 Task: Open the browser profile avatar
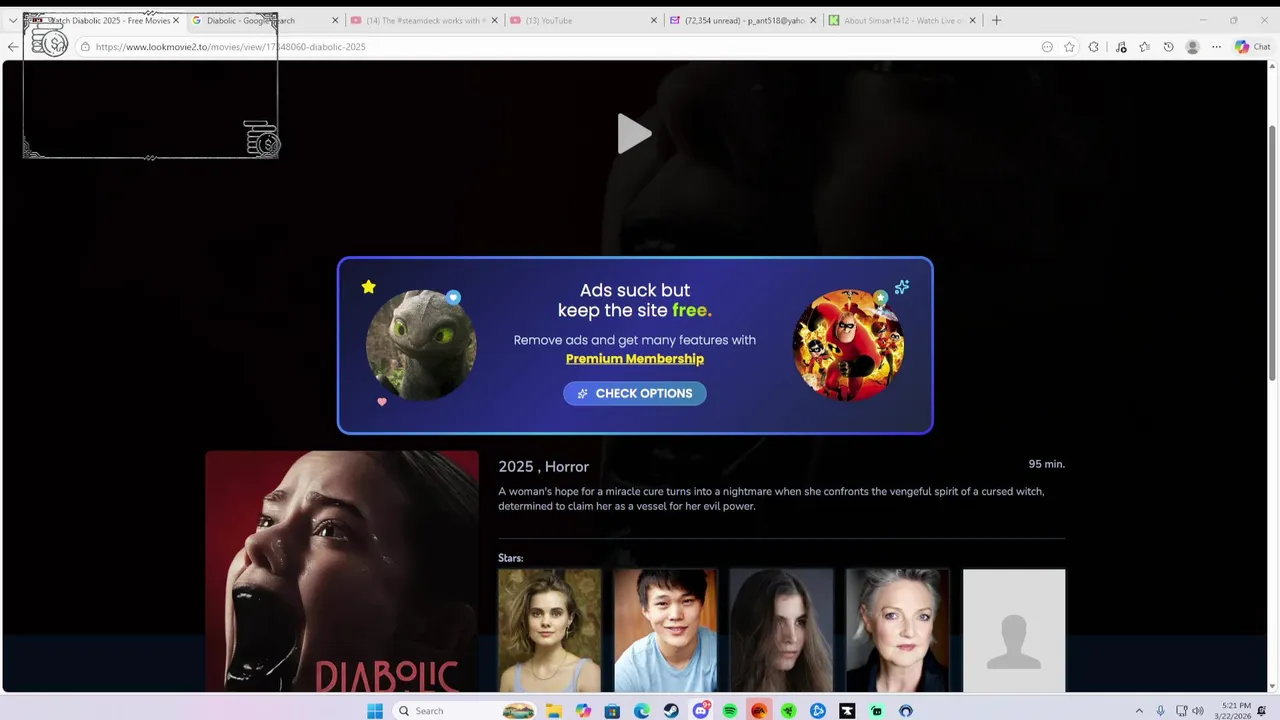[x=1192, y=47]
